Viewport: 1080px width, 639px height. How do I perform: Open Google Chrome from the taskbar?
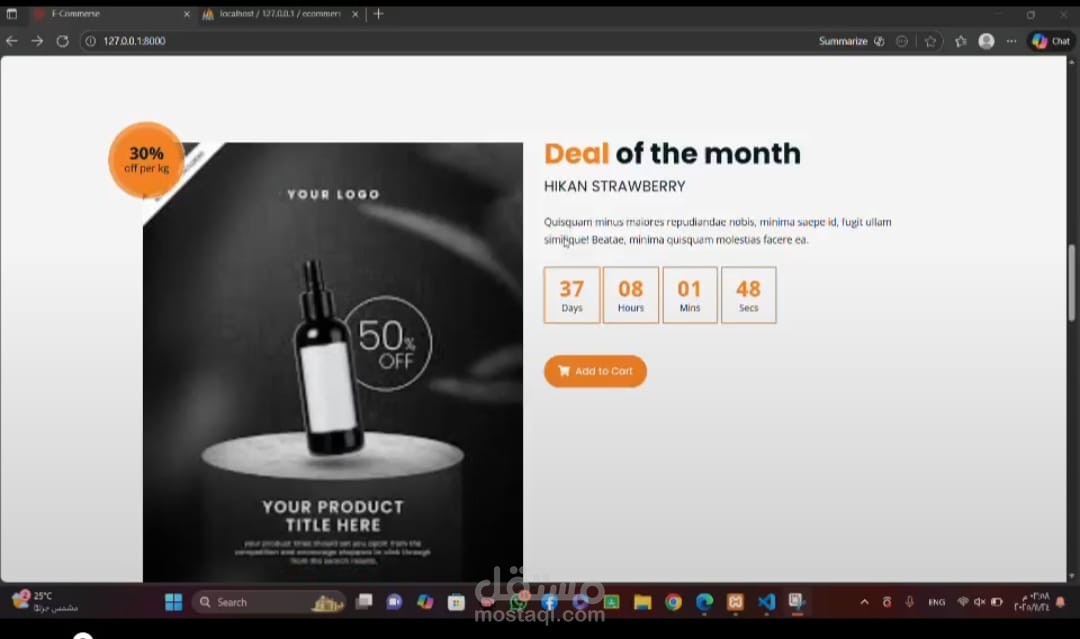(673, 602)
